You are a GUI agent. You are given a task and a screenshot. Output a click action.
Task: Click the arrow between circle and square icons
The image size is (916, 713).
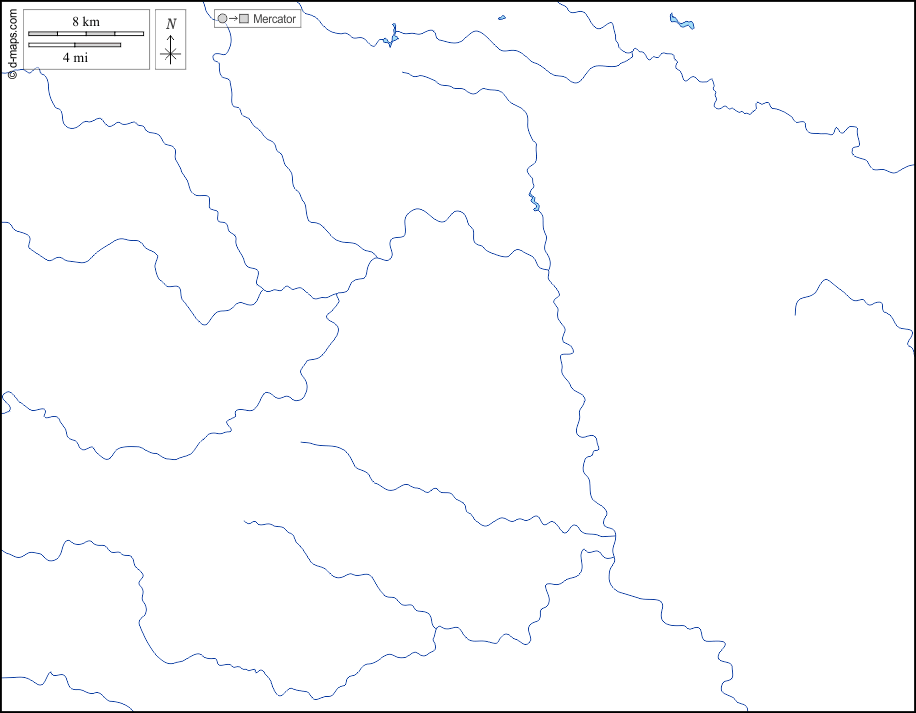click(232, 19)
